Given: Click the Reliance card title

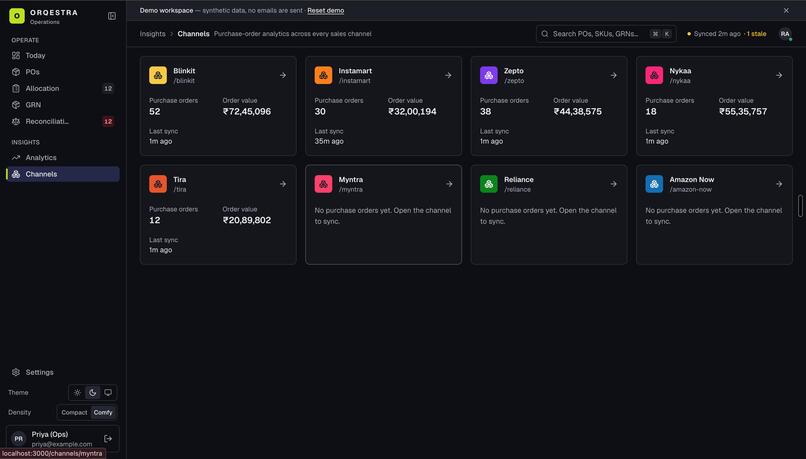Looking at the screenshot, I should pos(519,179).
